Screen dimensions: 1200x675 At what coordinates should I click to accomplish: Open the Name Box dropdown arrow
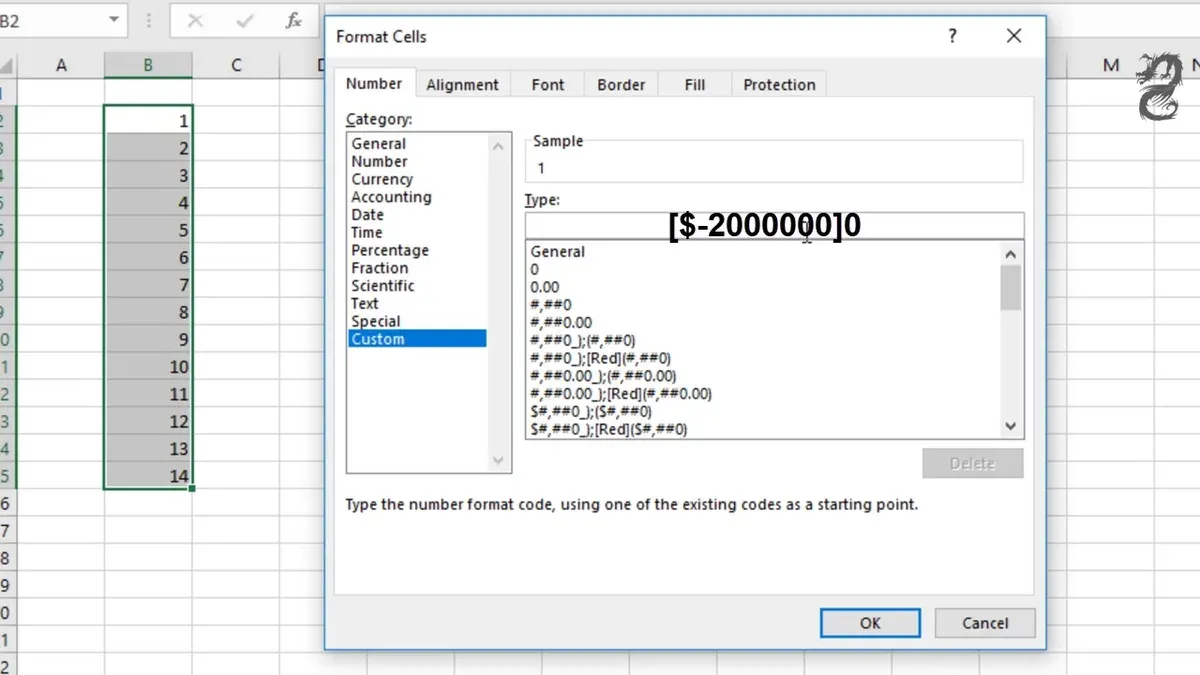(x=114, y=20)
